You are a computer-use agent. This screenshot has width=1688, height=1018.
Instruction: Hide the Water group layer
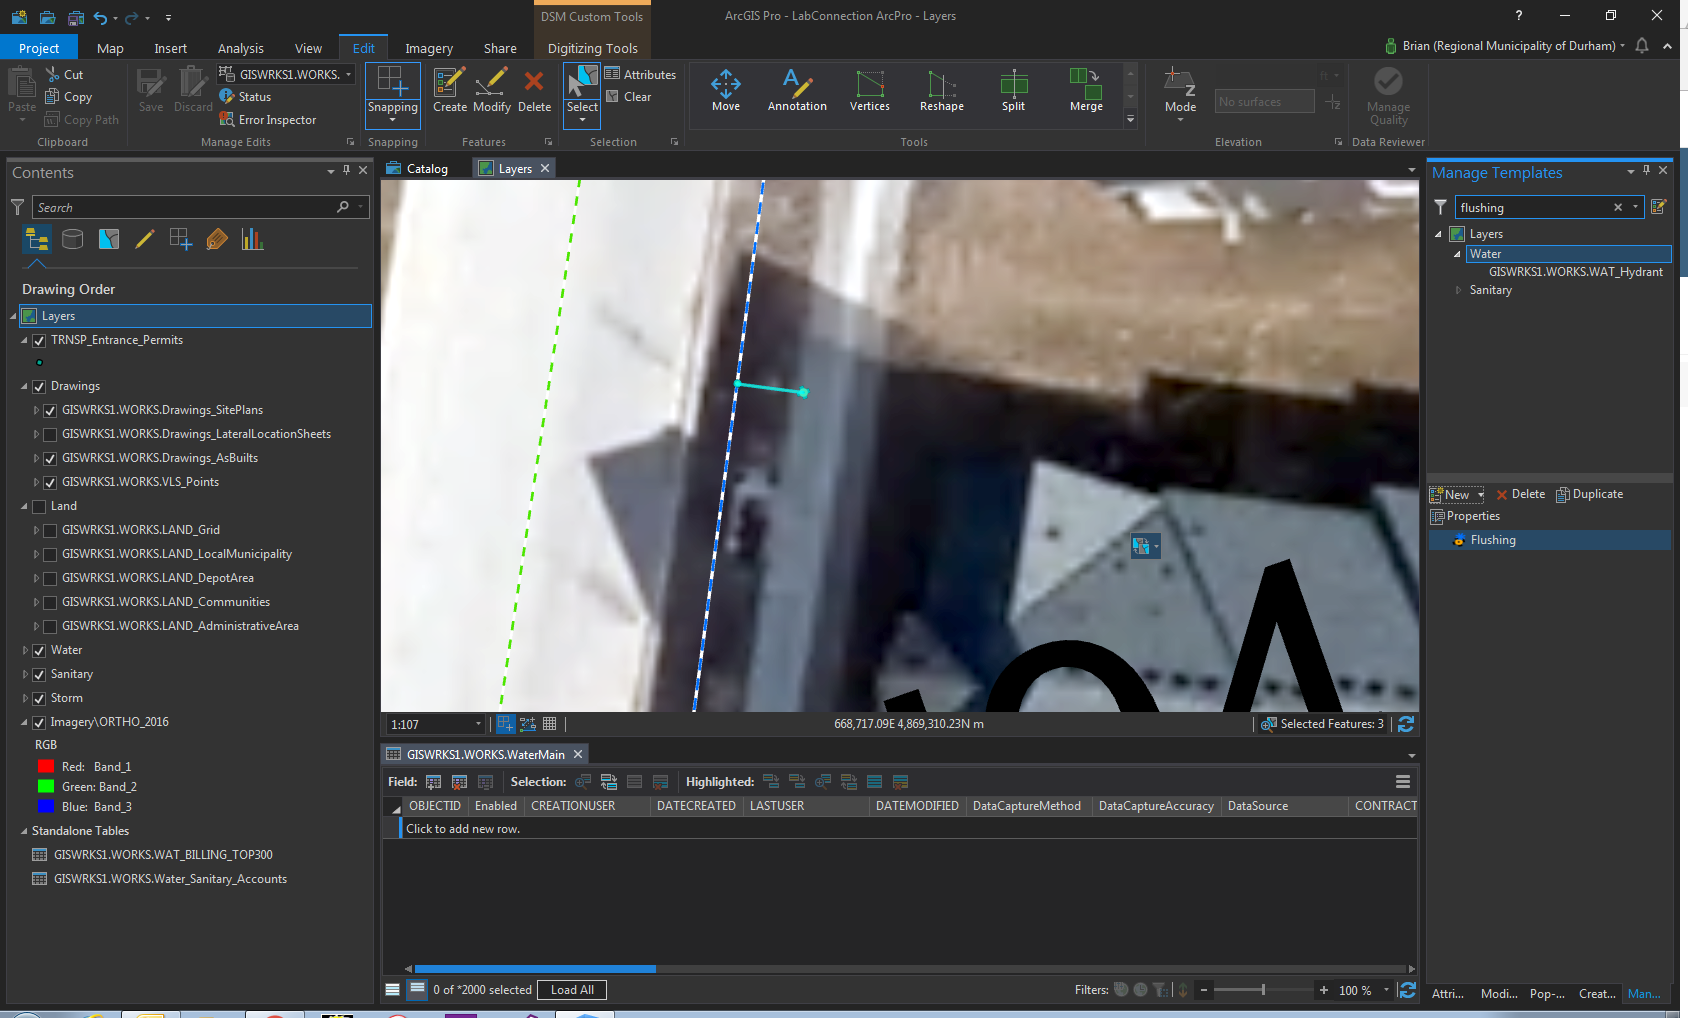[x=40, y=651]
